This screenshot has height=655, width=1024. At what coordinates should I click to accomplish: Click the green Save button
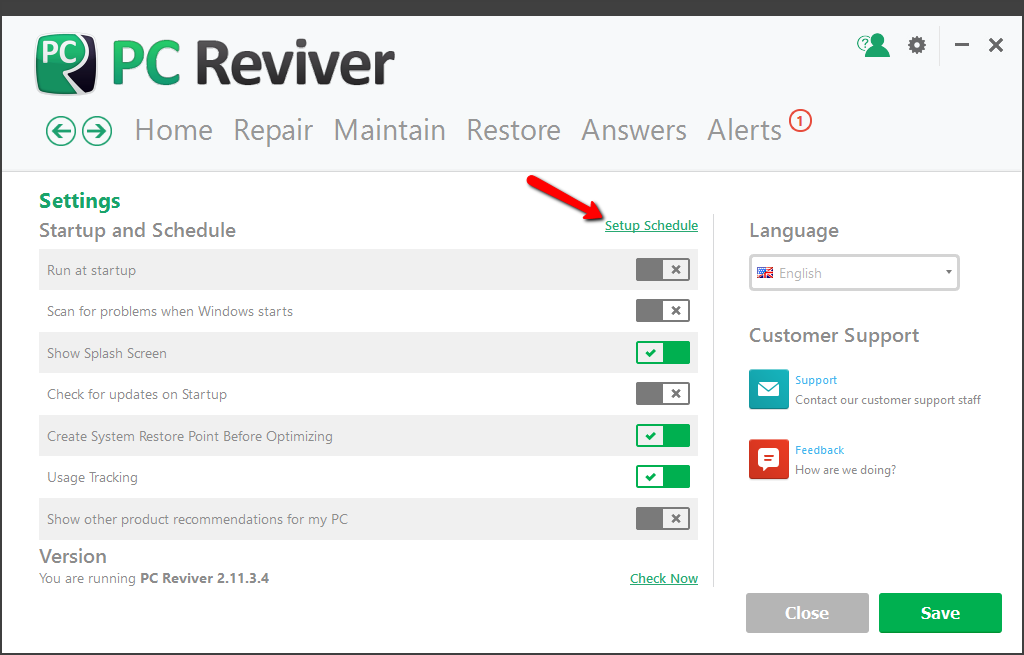(x=940, y=613)
